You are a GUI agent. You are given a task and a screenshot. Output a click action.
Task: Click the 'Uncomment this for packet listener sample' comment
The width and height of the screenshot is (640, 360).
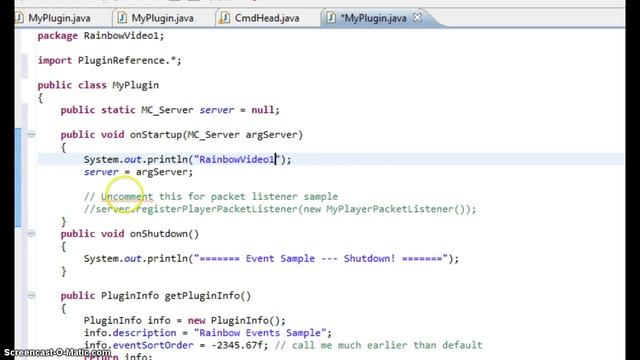(211, 196)
